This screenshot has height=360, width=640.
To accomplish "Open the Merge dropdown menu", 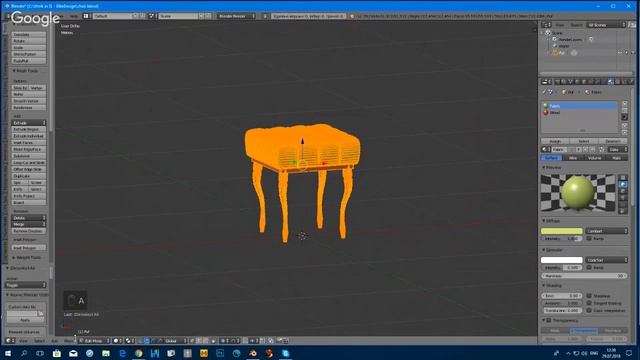I will pyautogui.click(x=29, y=224).
